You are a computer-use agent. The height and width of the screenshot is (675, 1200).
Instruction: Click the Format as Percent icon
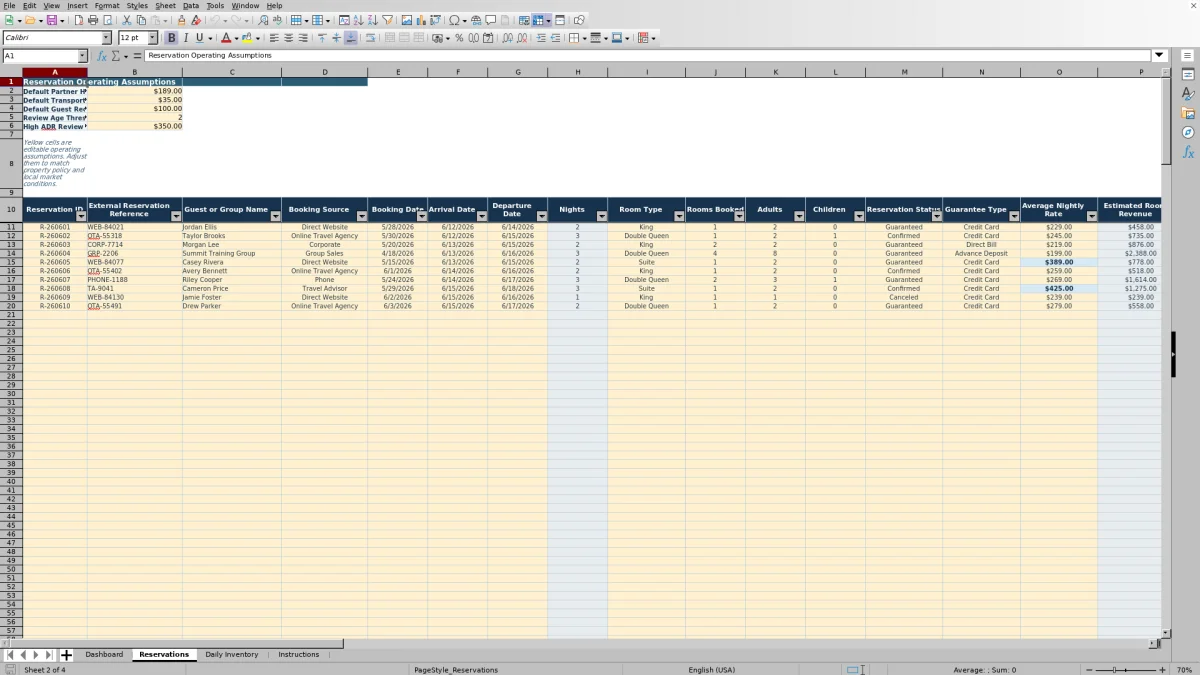tap(459, 38)
